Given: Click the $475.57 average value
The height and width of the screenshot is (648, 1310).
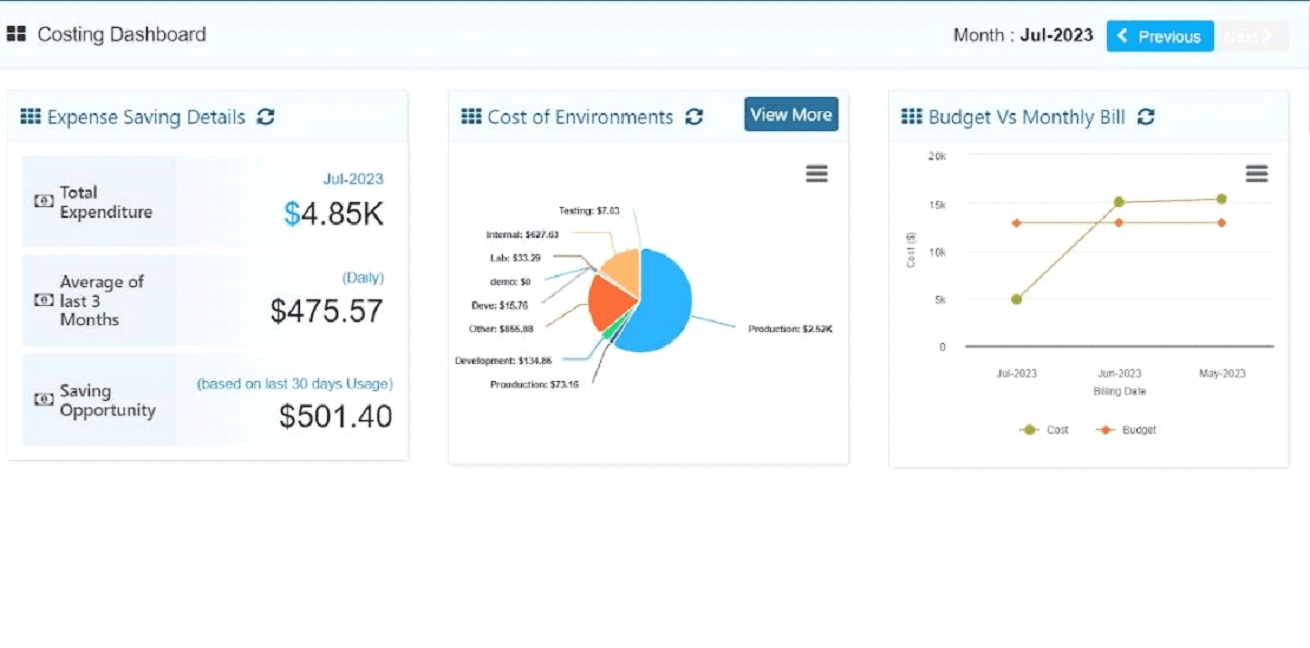Looking at the screenshot, I should (327, 311).
